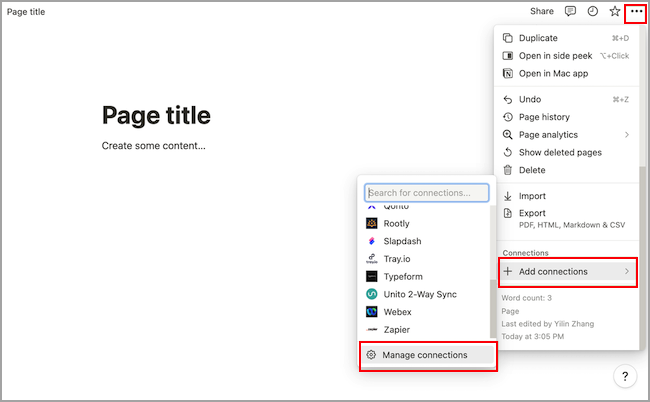Open Manage connections
The width and height of the screenshot is (650, 402).
point(427,355)
